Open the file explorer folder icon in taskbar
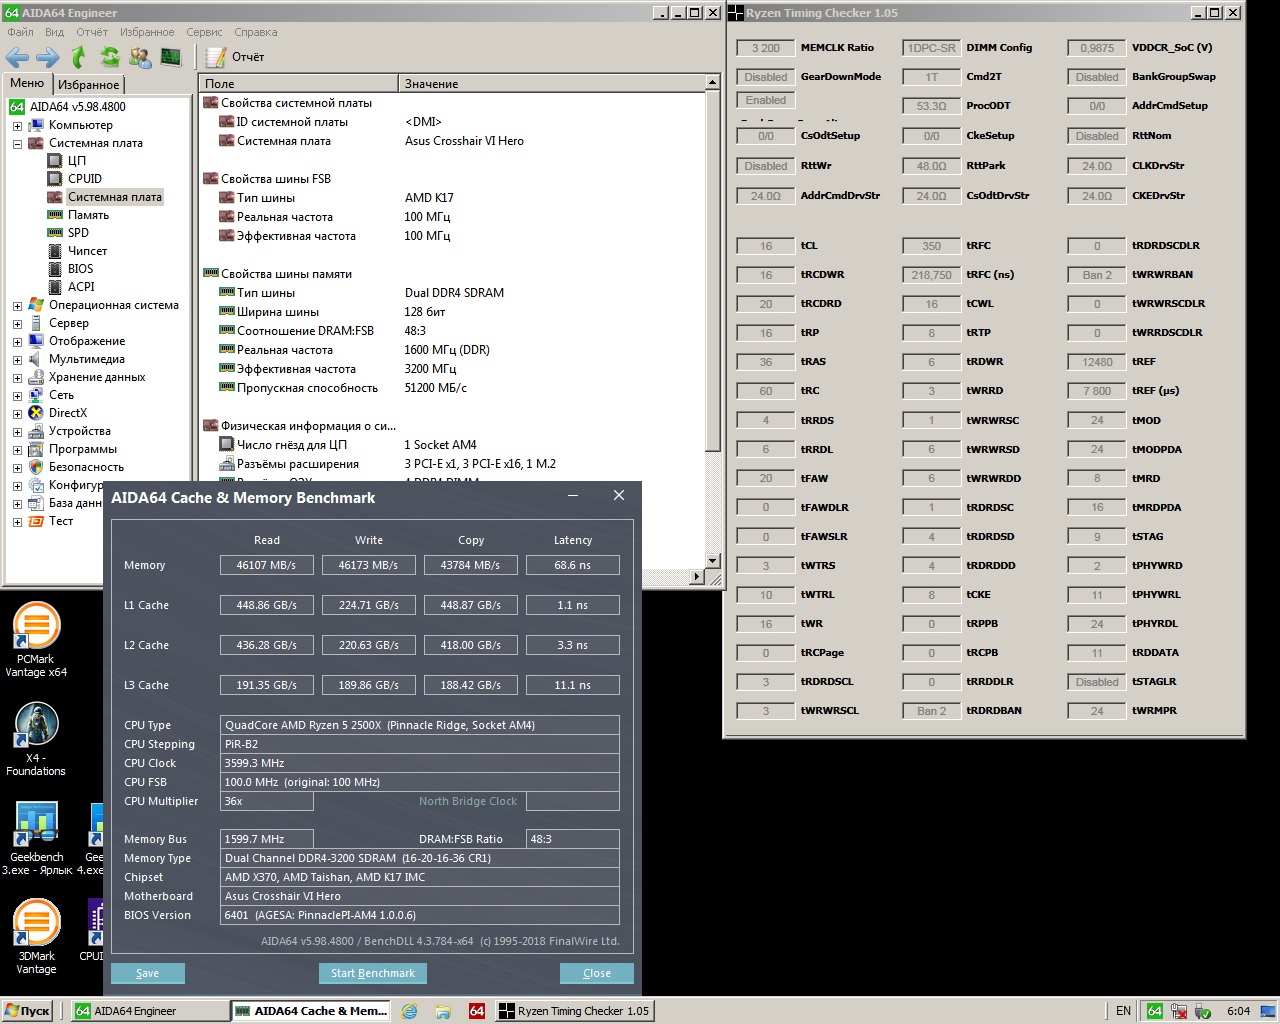Viewport: 1280px width, 1024px height. (x=442, y=1011)
